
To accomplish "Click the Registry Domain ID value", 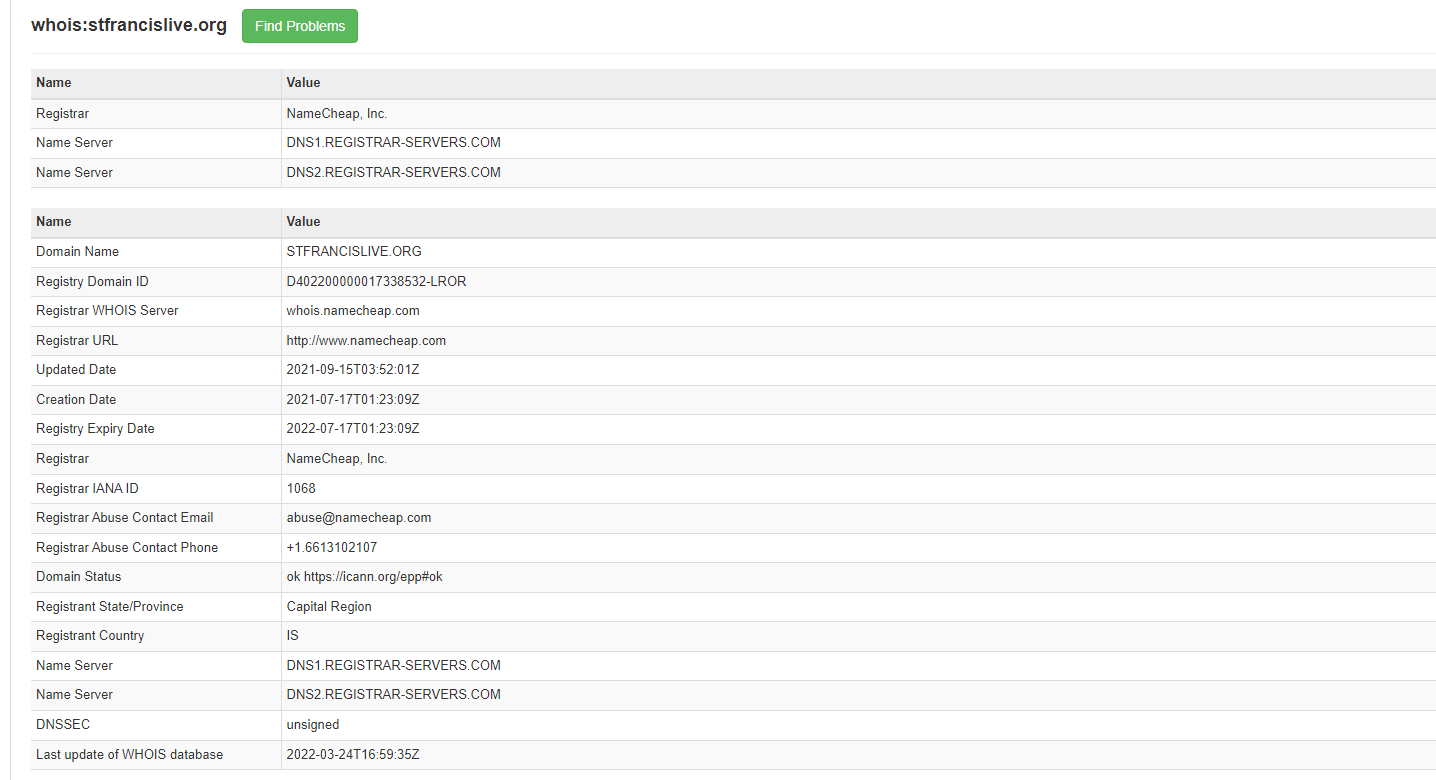I will tap(376, 282).
